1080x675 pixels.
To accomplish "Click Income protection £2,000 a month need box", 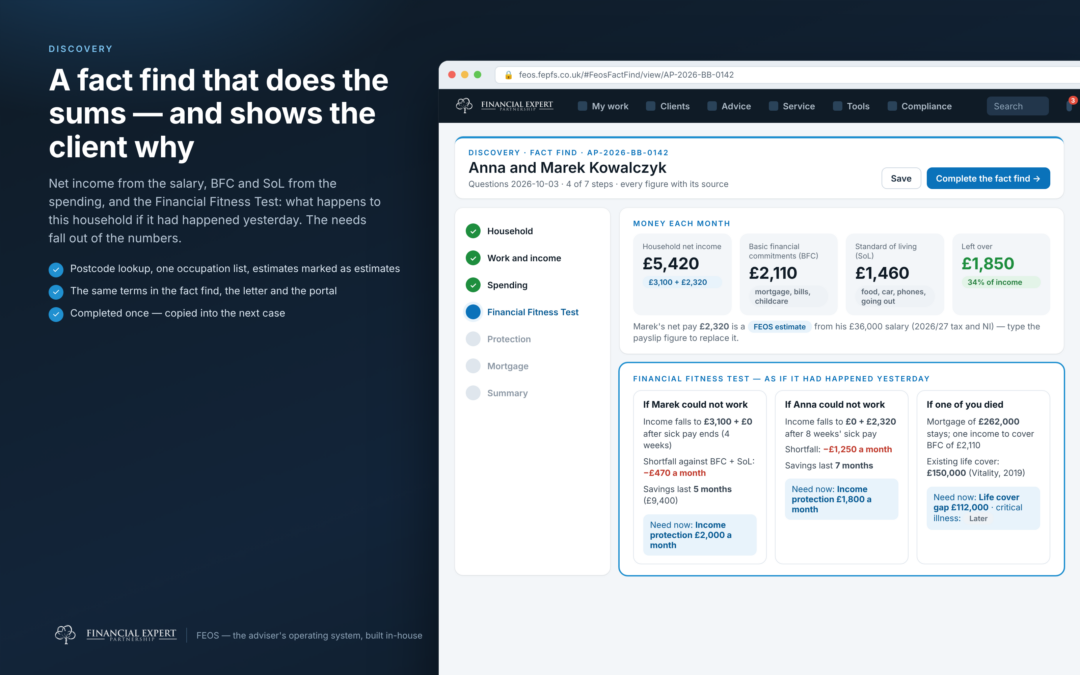I will (700, 535).
